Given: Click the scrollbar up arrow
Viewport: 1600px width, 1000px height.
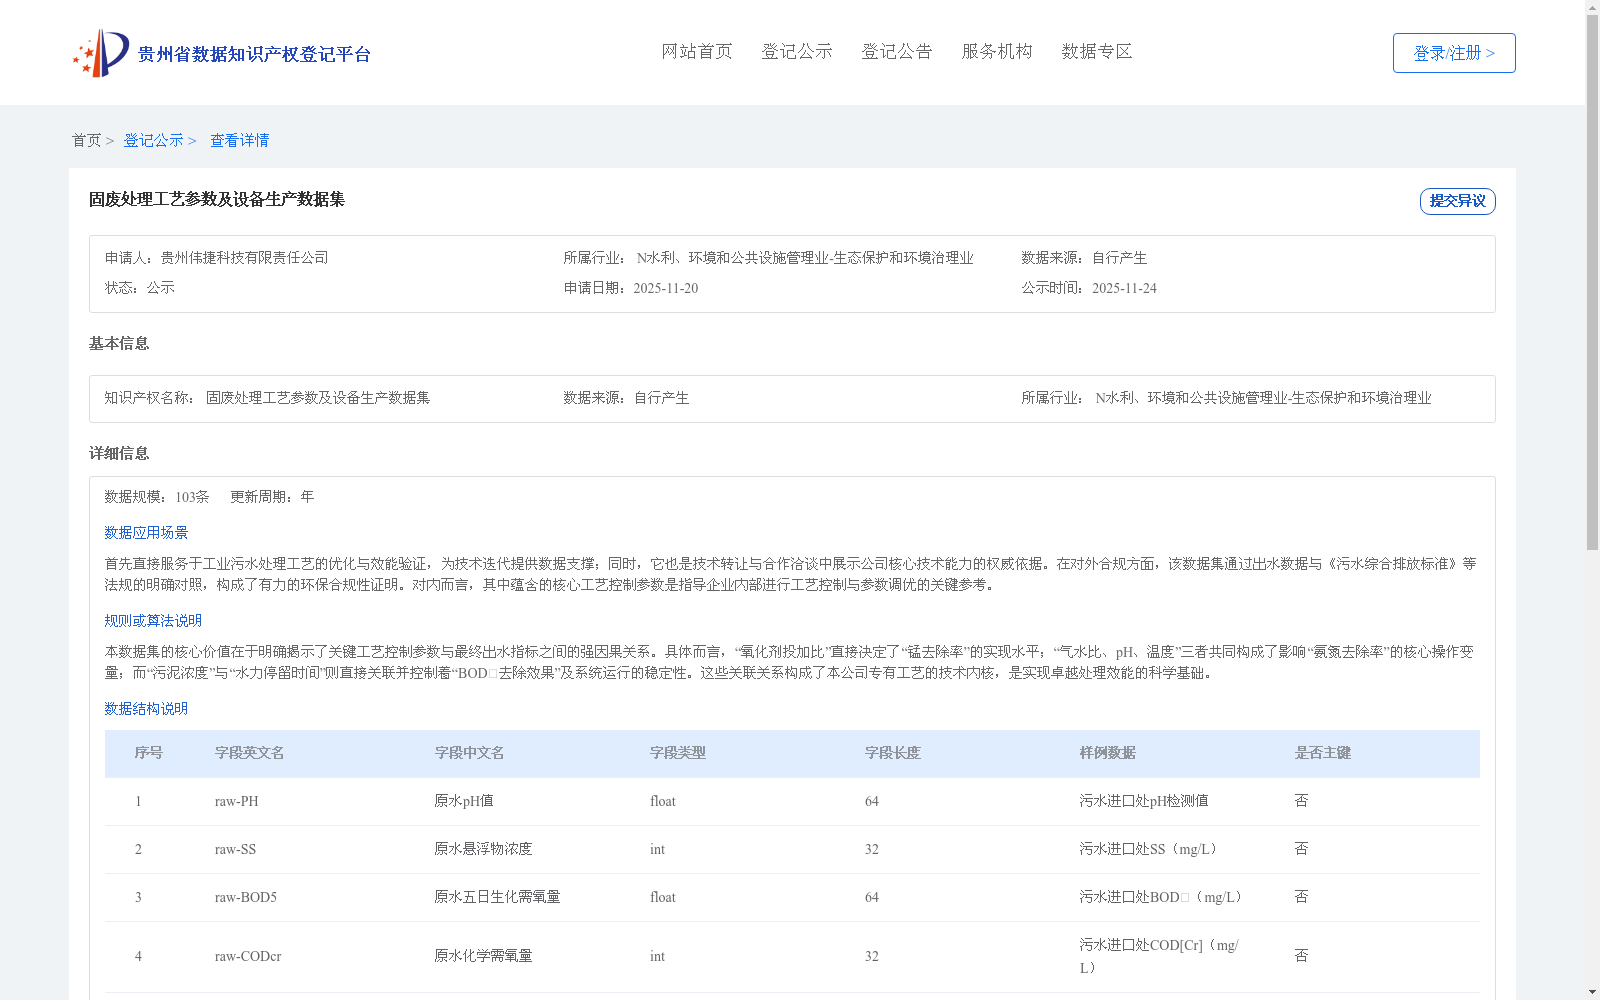Looking at the screenshot, I should pos(1592,6).
